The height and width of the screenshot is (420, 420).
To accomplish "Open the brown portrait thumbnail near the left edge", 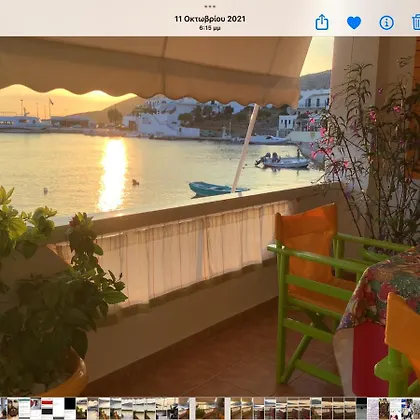I will pyautogui.click(x=13, y=408).
